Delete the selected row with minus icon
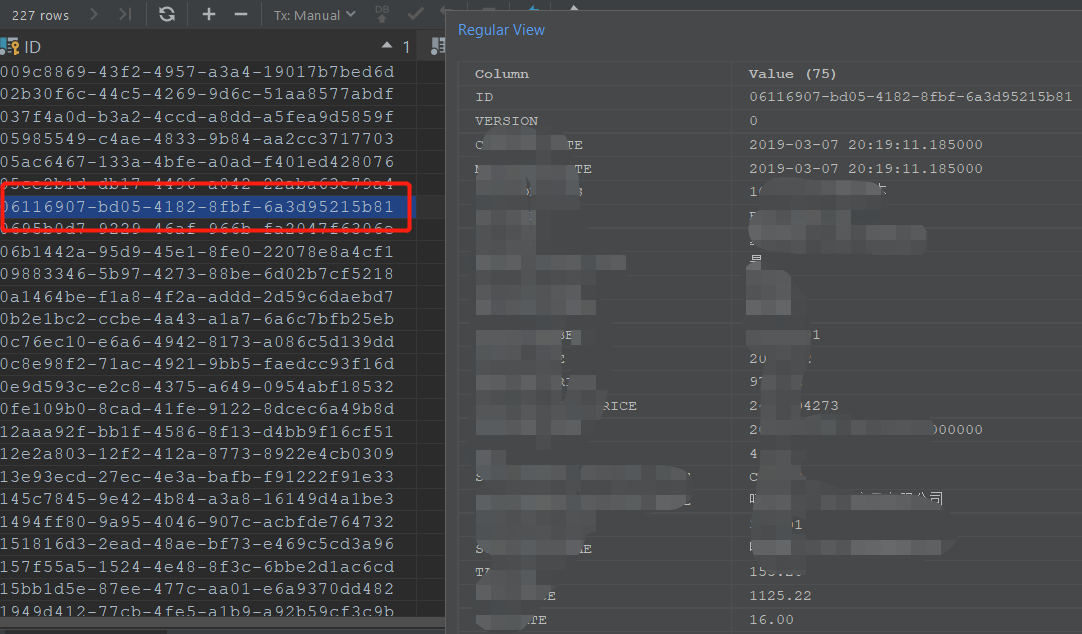The height and width of the screenshot is (634, 1082). (x=240, y=14)
